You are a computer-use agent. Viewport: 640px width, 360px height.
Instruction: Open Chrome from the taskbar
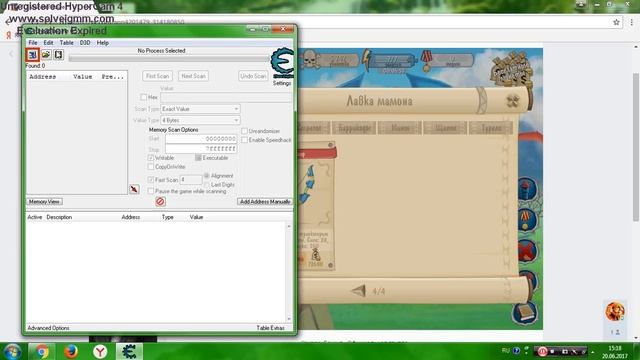pyautogui.click(x=42, y=351)
